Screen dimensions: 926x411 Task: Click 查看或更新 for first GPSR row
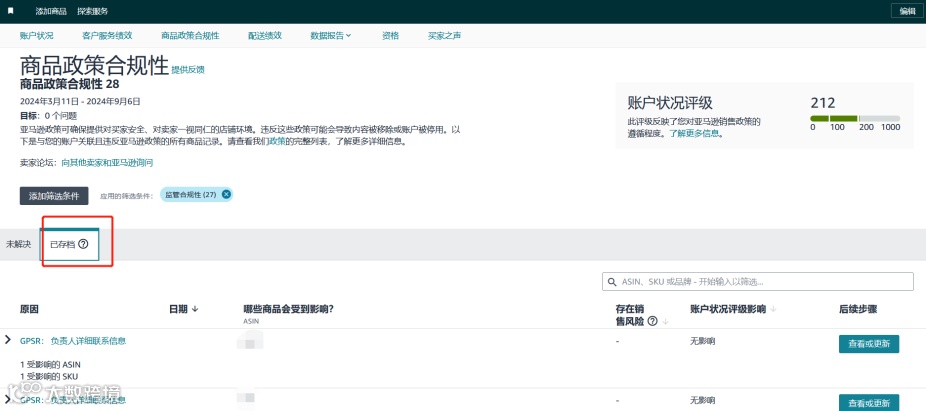coord(869,344)
